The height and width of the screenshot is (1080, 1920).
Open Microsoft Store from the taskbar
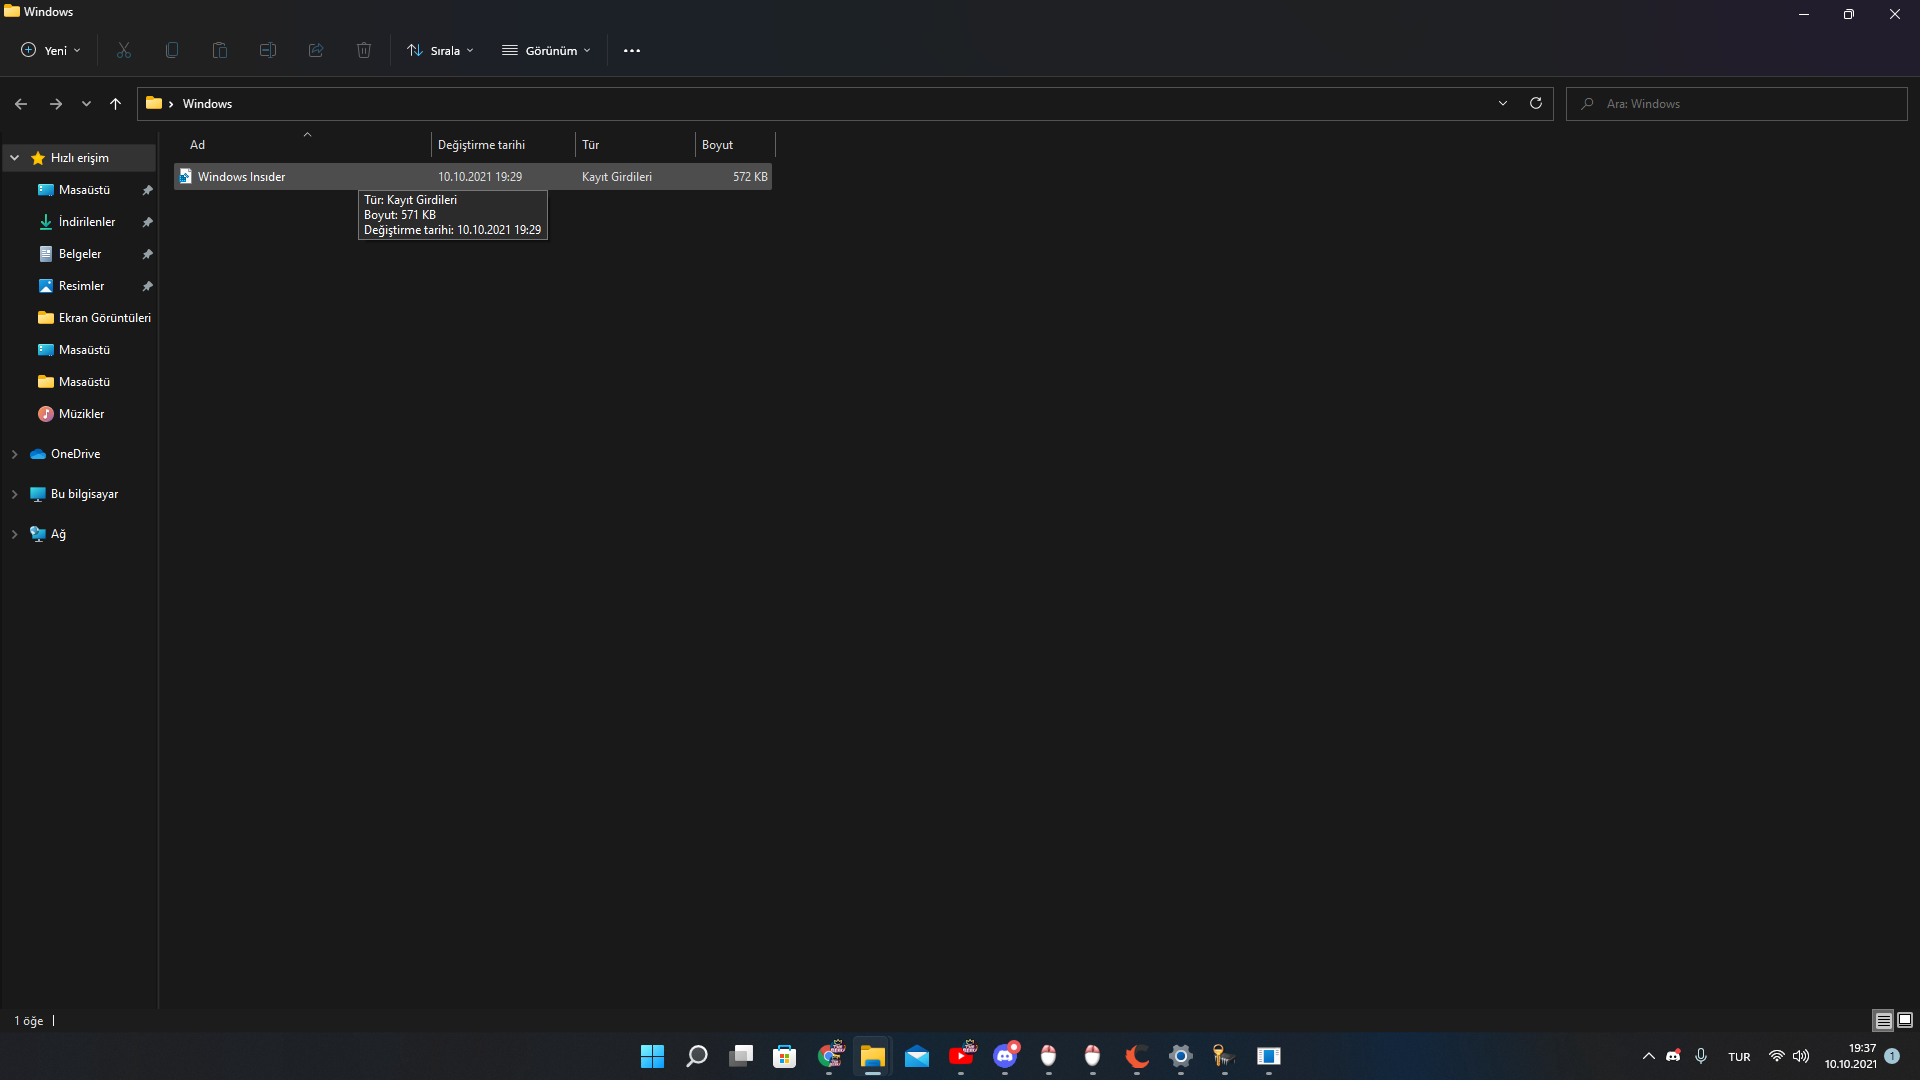785,1056
